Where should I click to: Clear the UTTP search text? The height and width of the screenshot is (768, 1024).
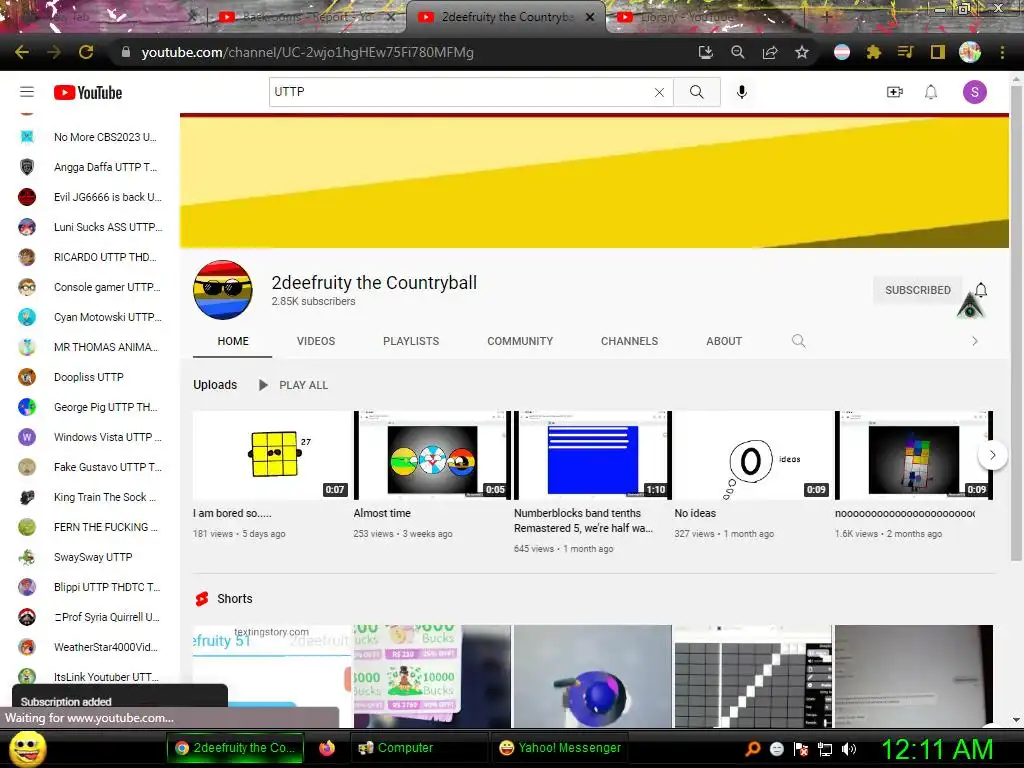(659, 93)
